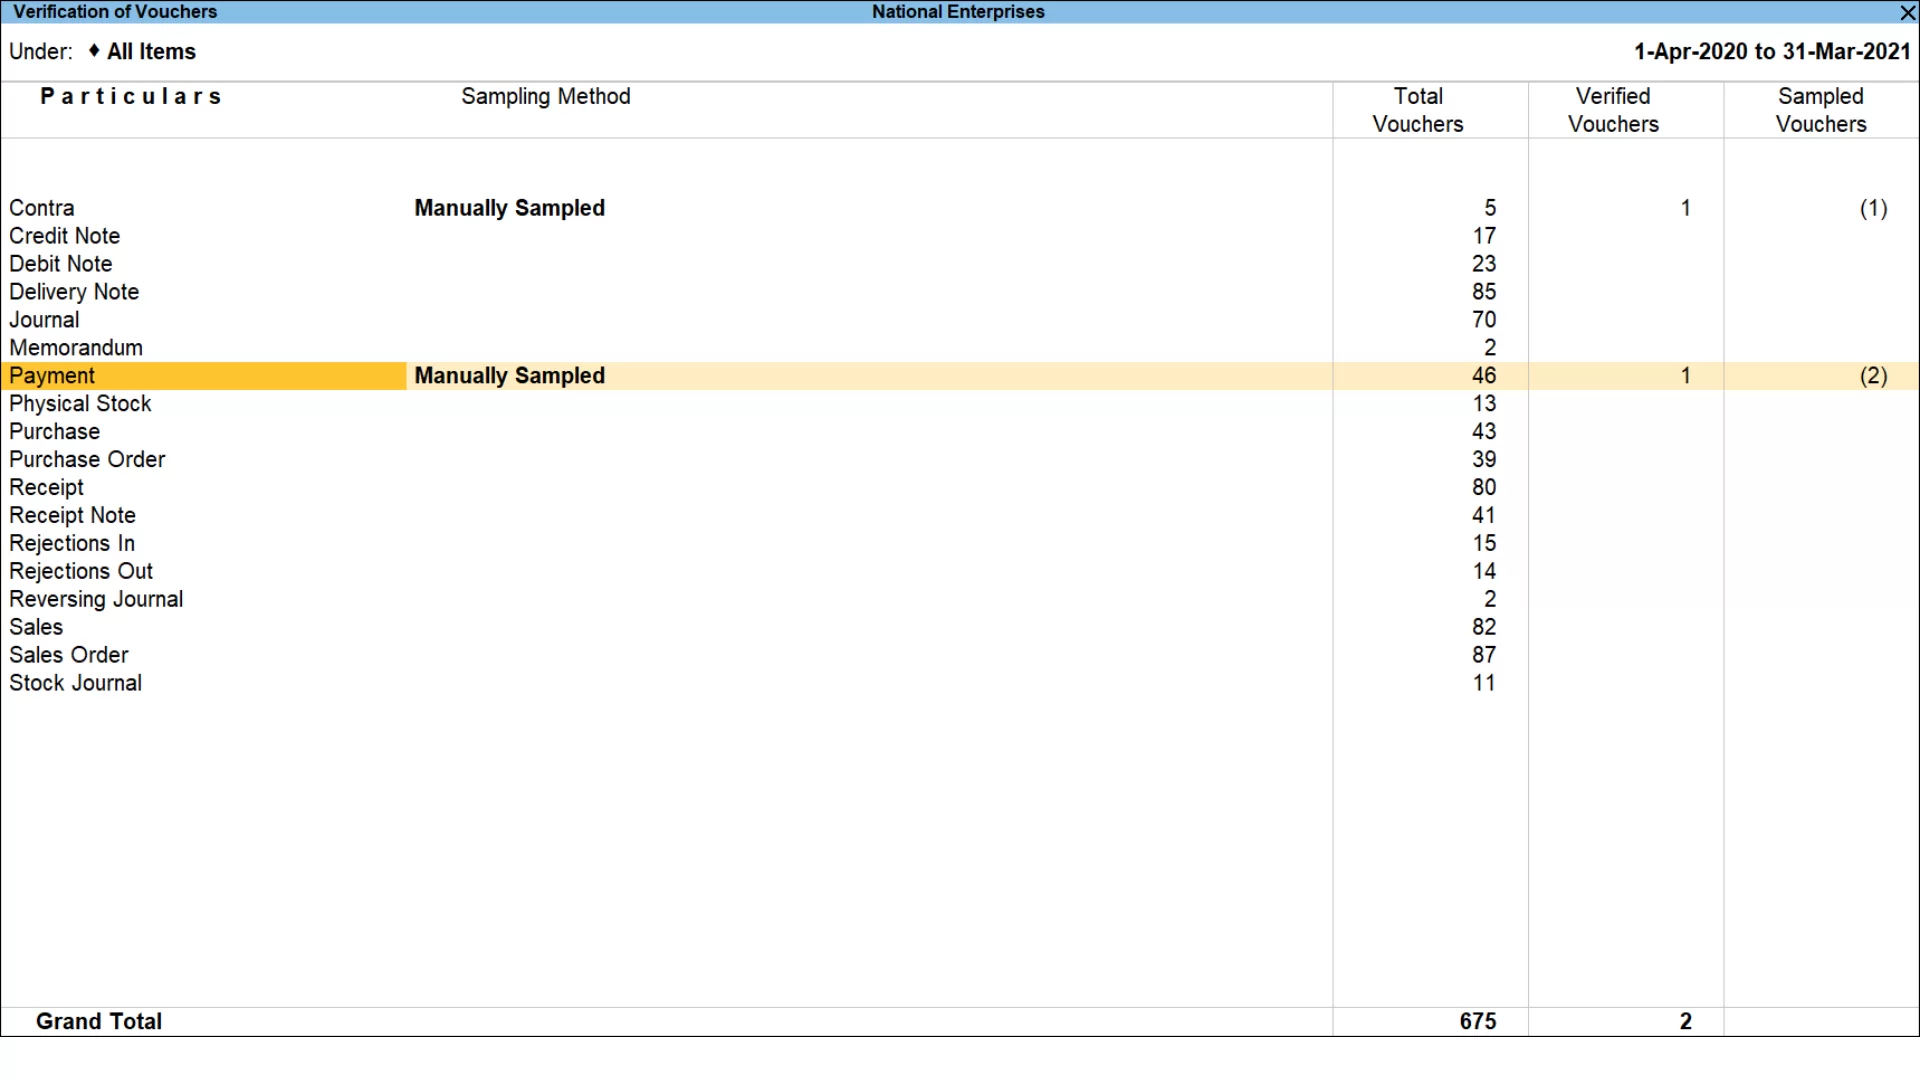
Task: Click the 1-Apr-2020 to 31-Mar-2021 period
Action: pos(1772,52)
